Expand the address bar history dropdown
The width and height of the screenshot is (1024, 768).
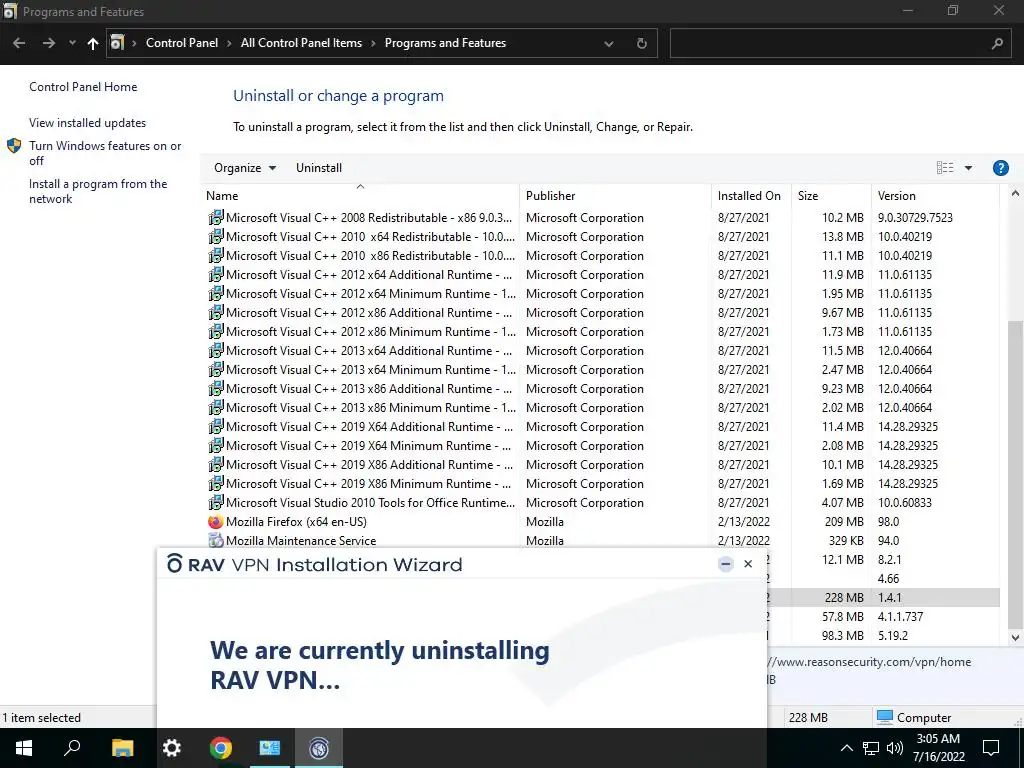[x=609, y=44]
